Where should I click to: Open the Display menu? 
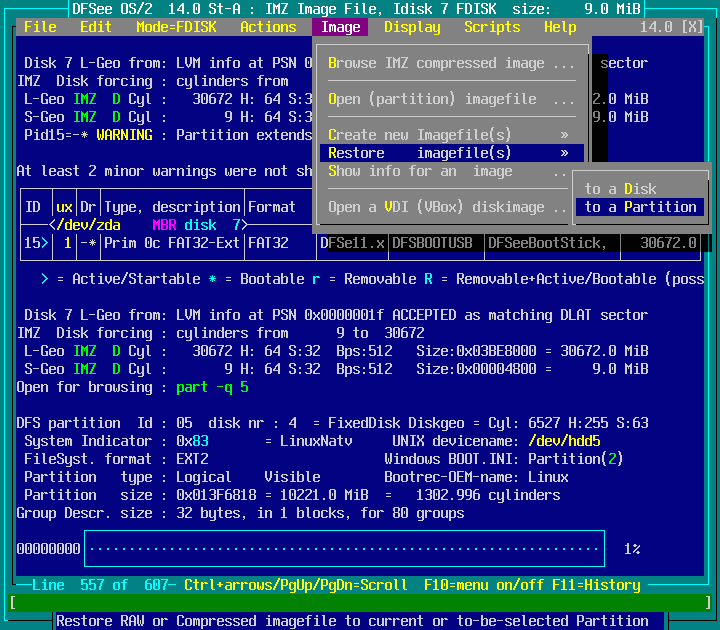click(x=412, y=27)
